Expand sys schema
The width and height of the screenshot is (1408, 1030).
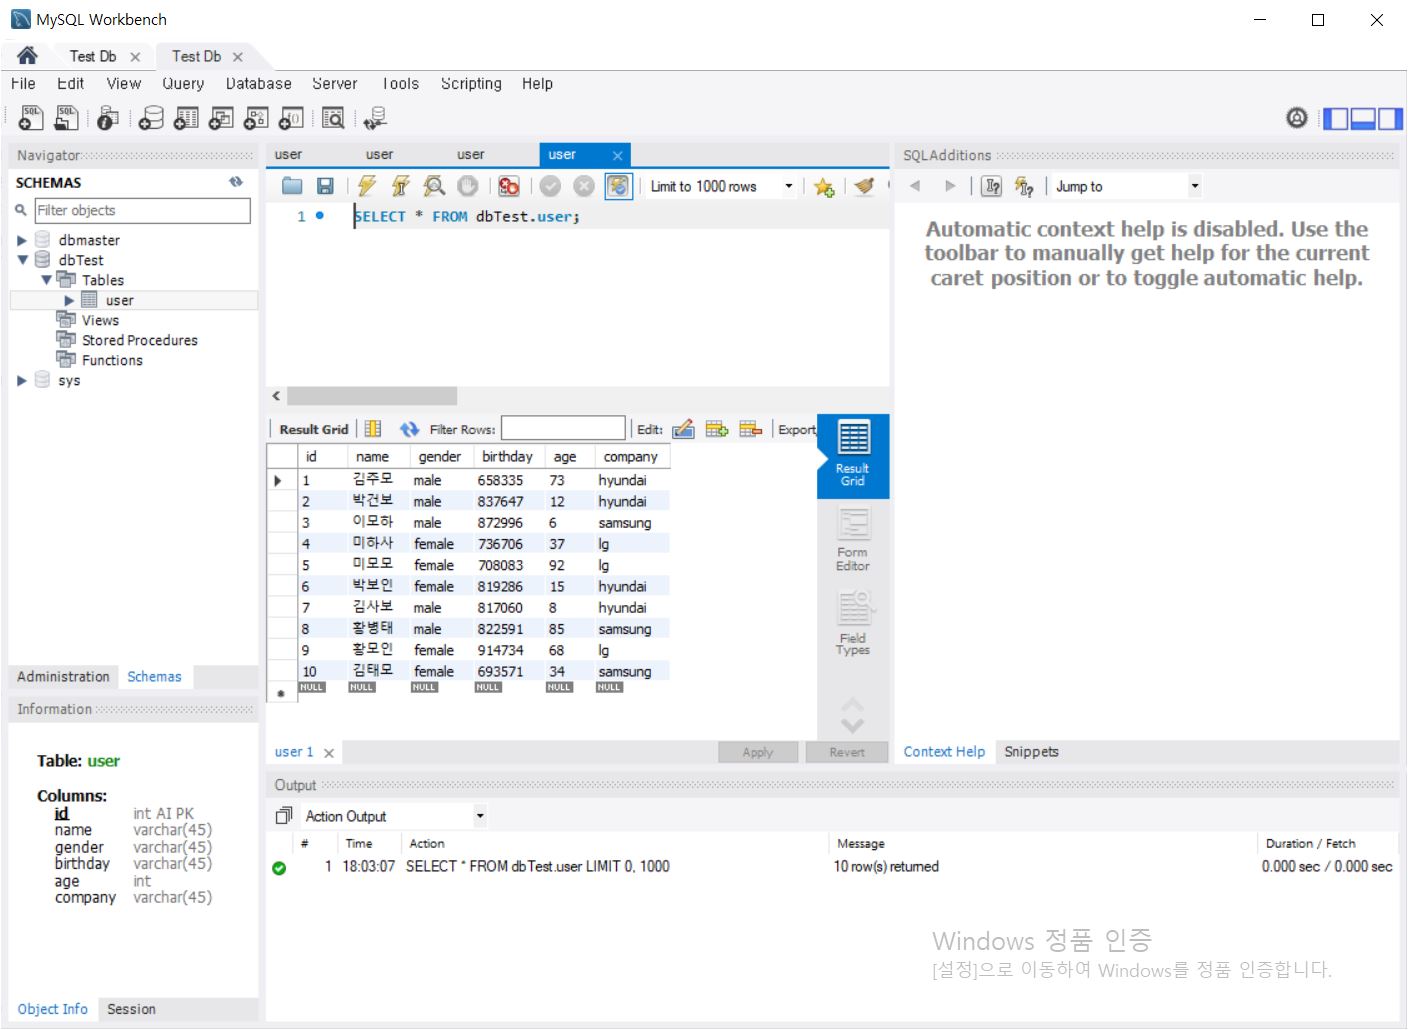click(22, 380)
